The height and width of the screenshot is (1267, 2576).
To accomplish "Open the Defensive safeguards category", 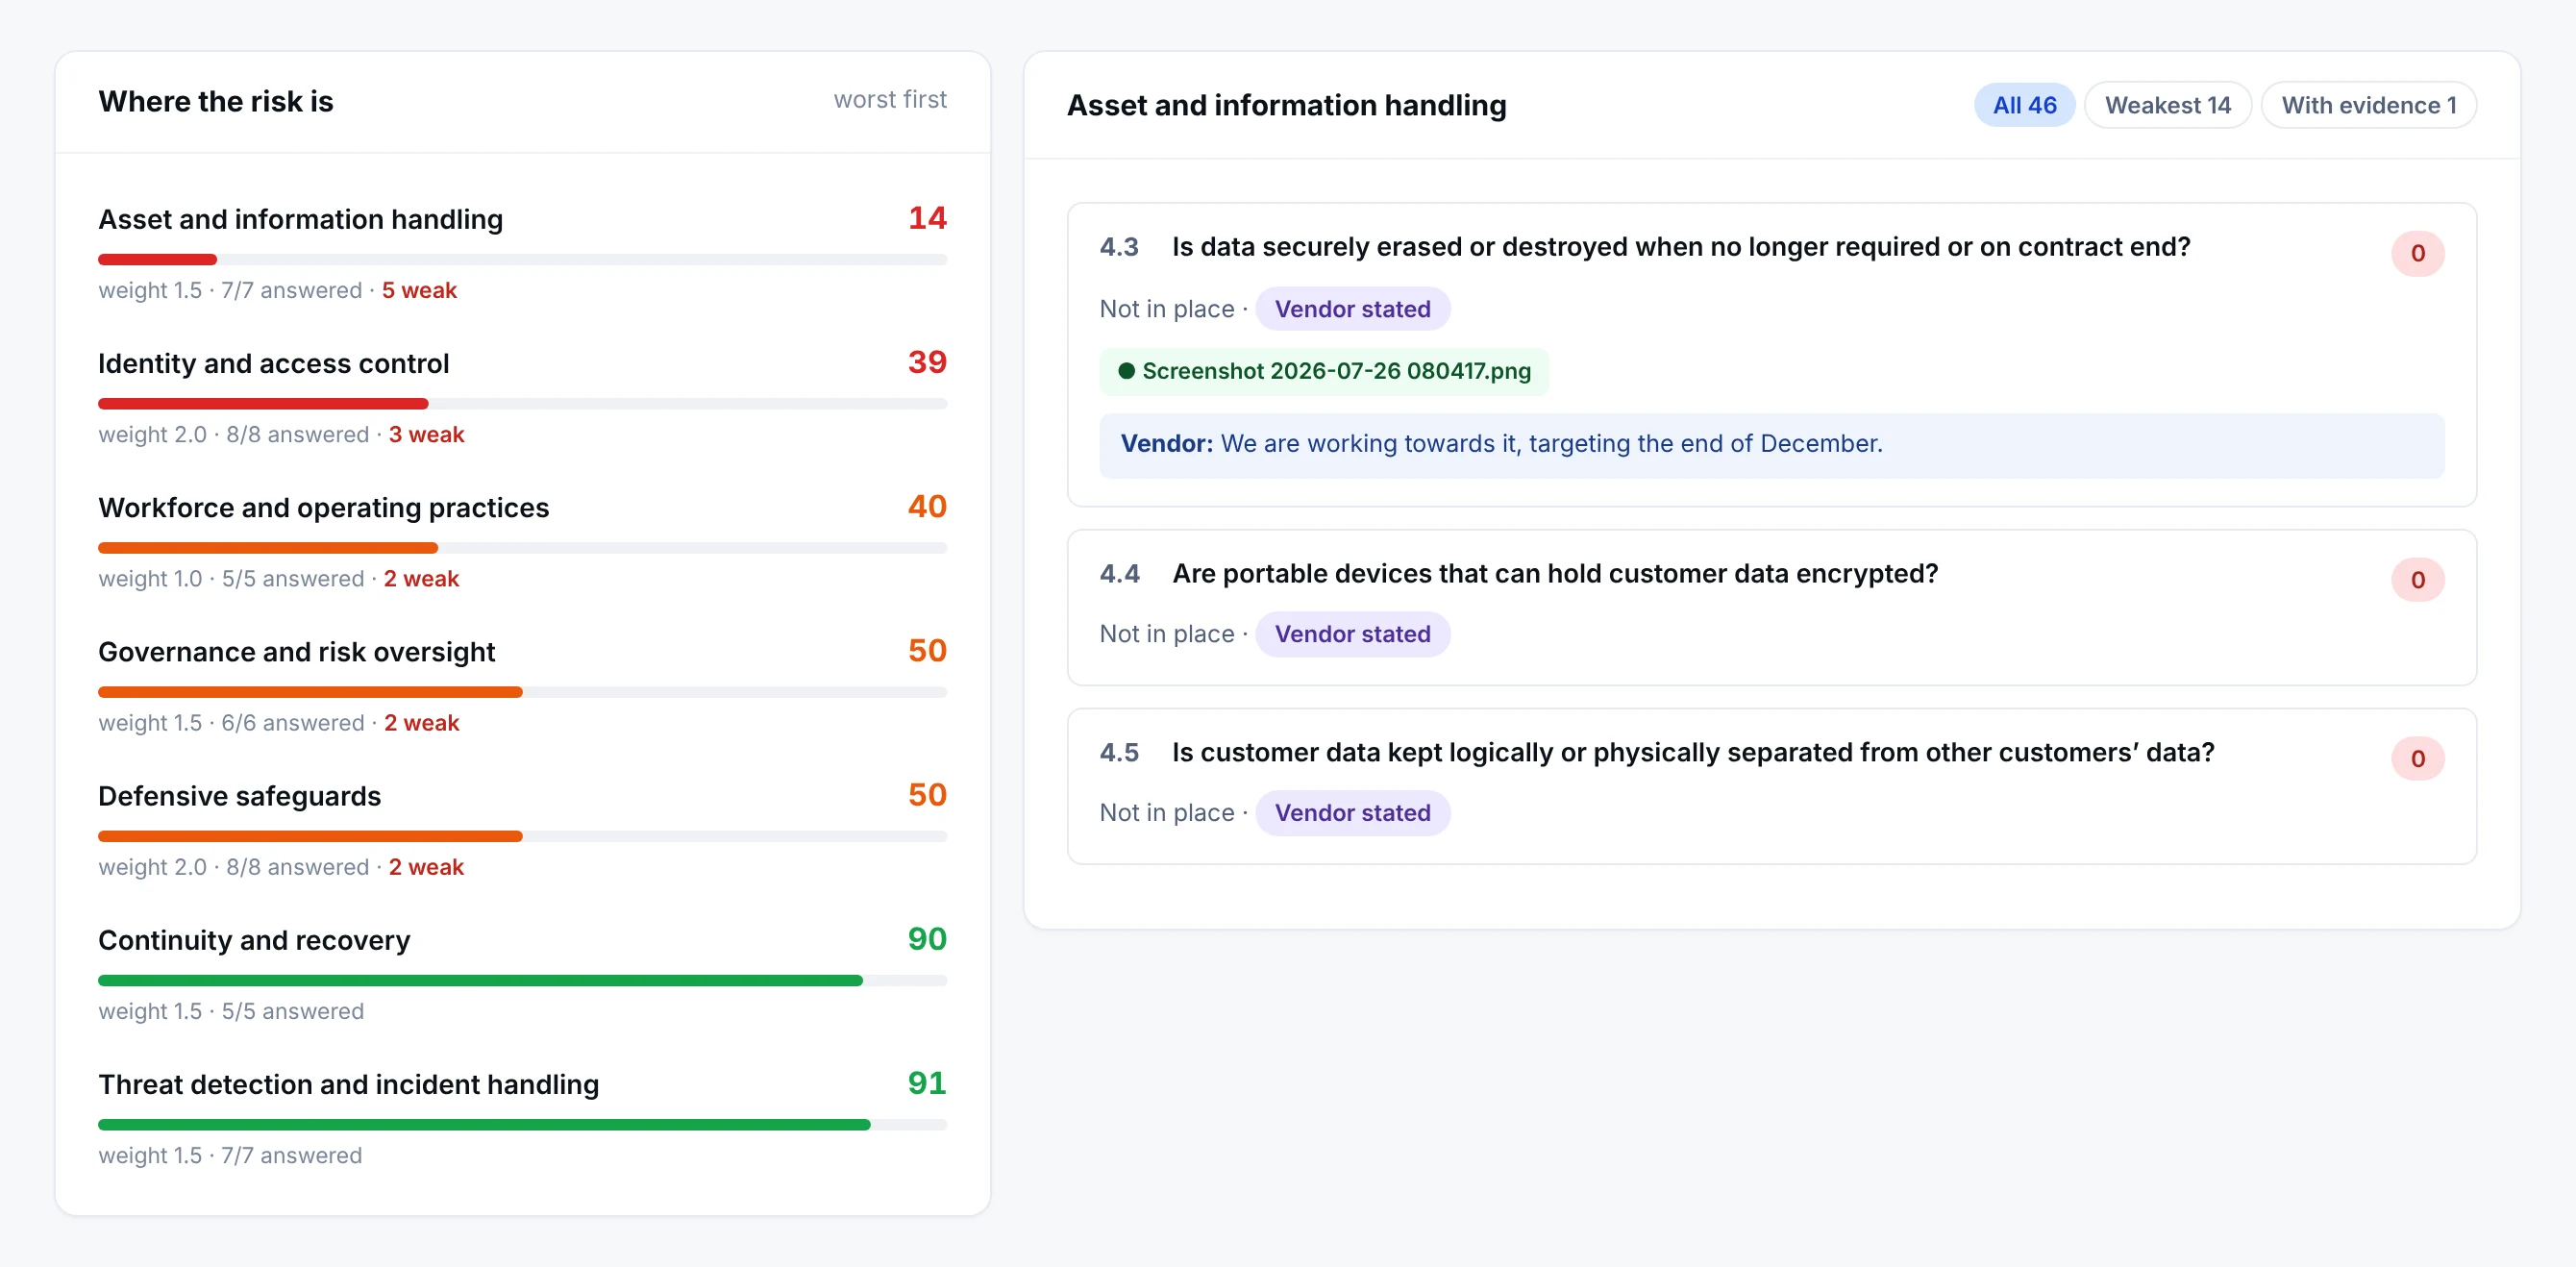I will click(x=522, y=828).
